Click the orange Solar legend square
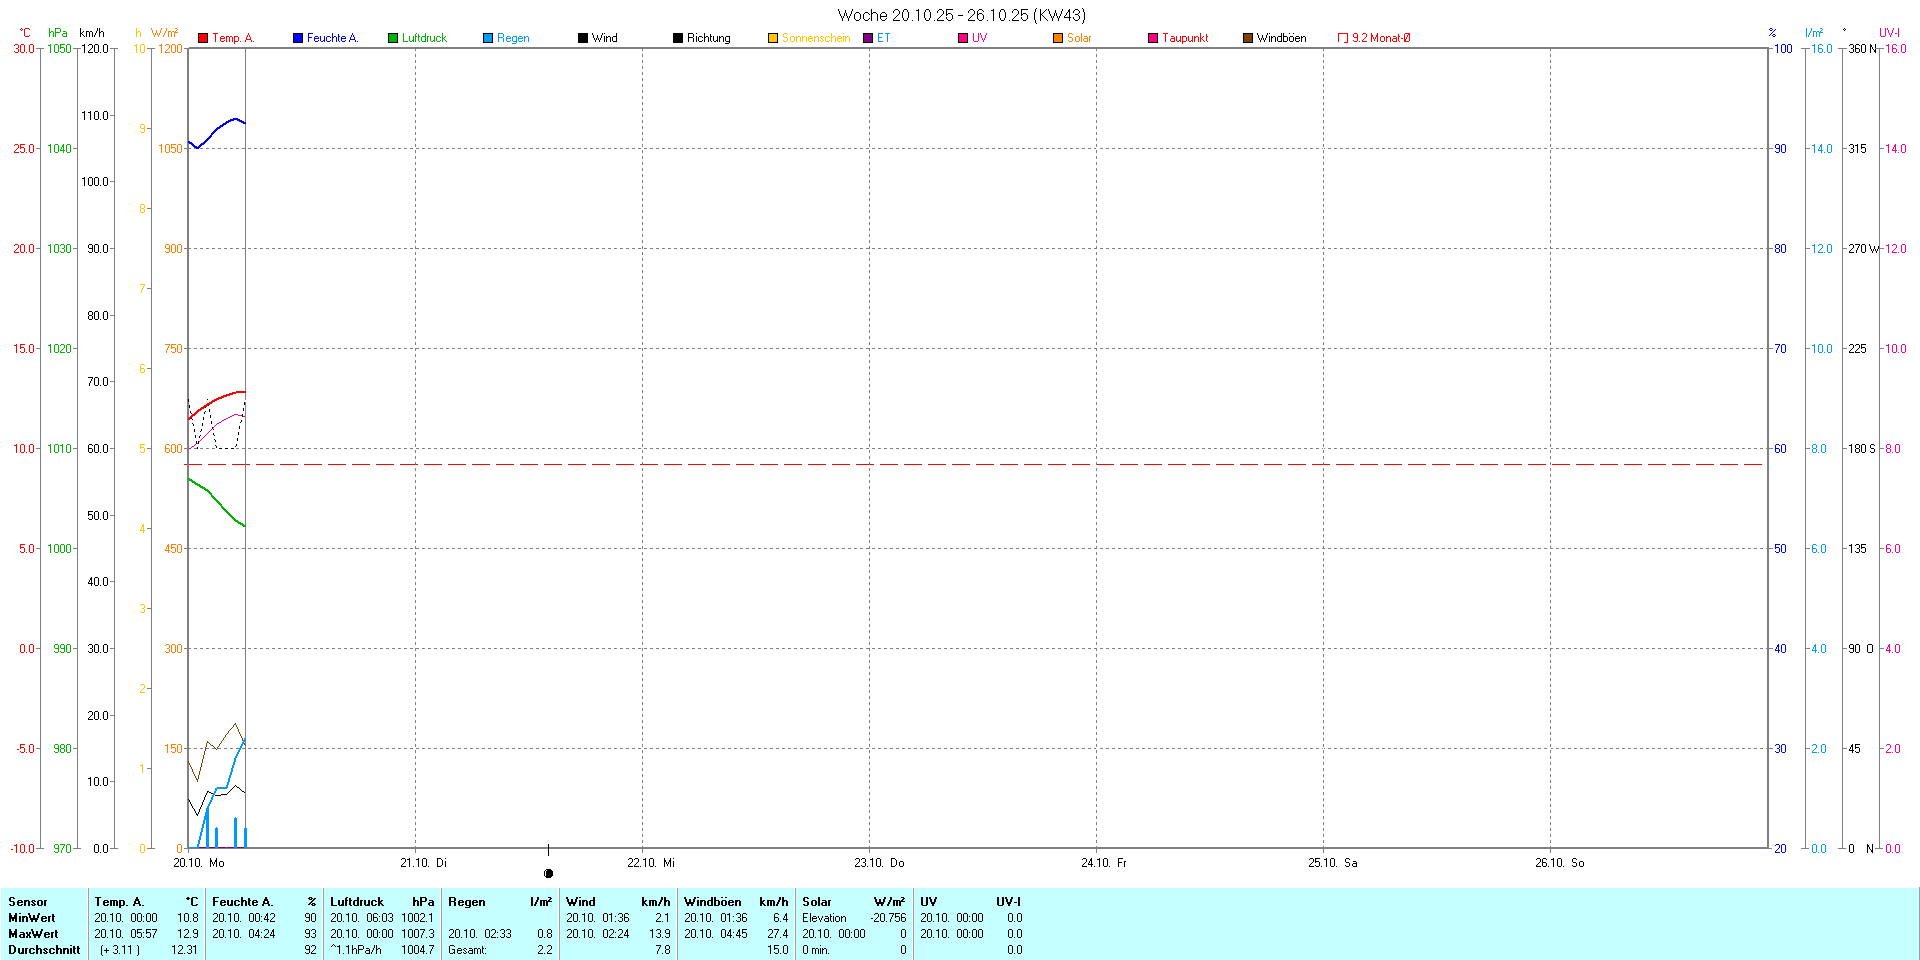The height and width of the screenshot is (960, 1920). pos(1058,38)
